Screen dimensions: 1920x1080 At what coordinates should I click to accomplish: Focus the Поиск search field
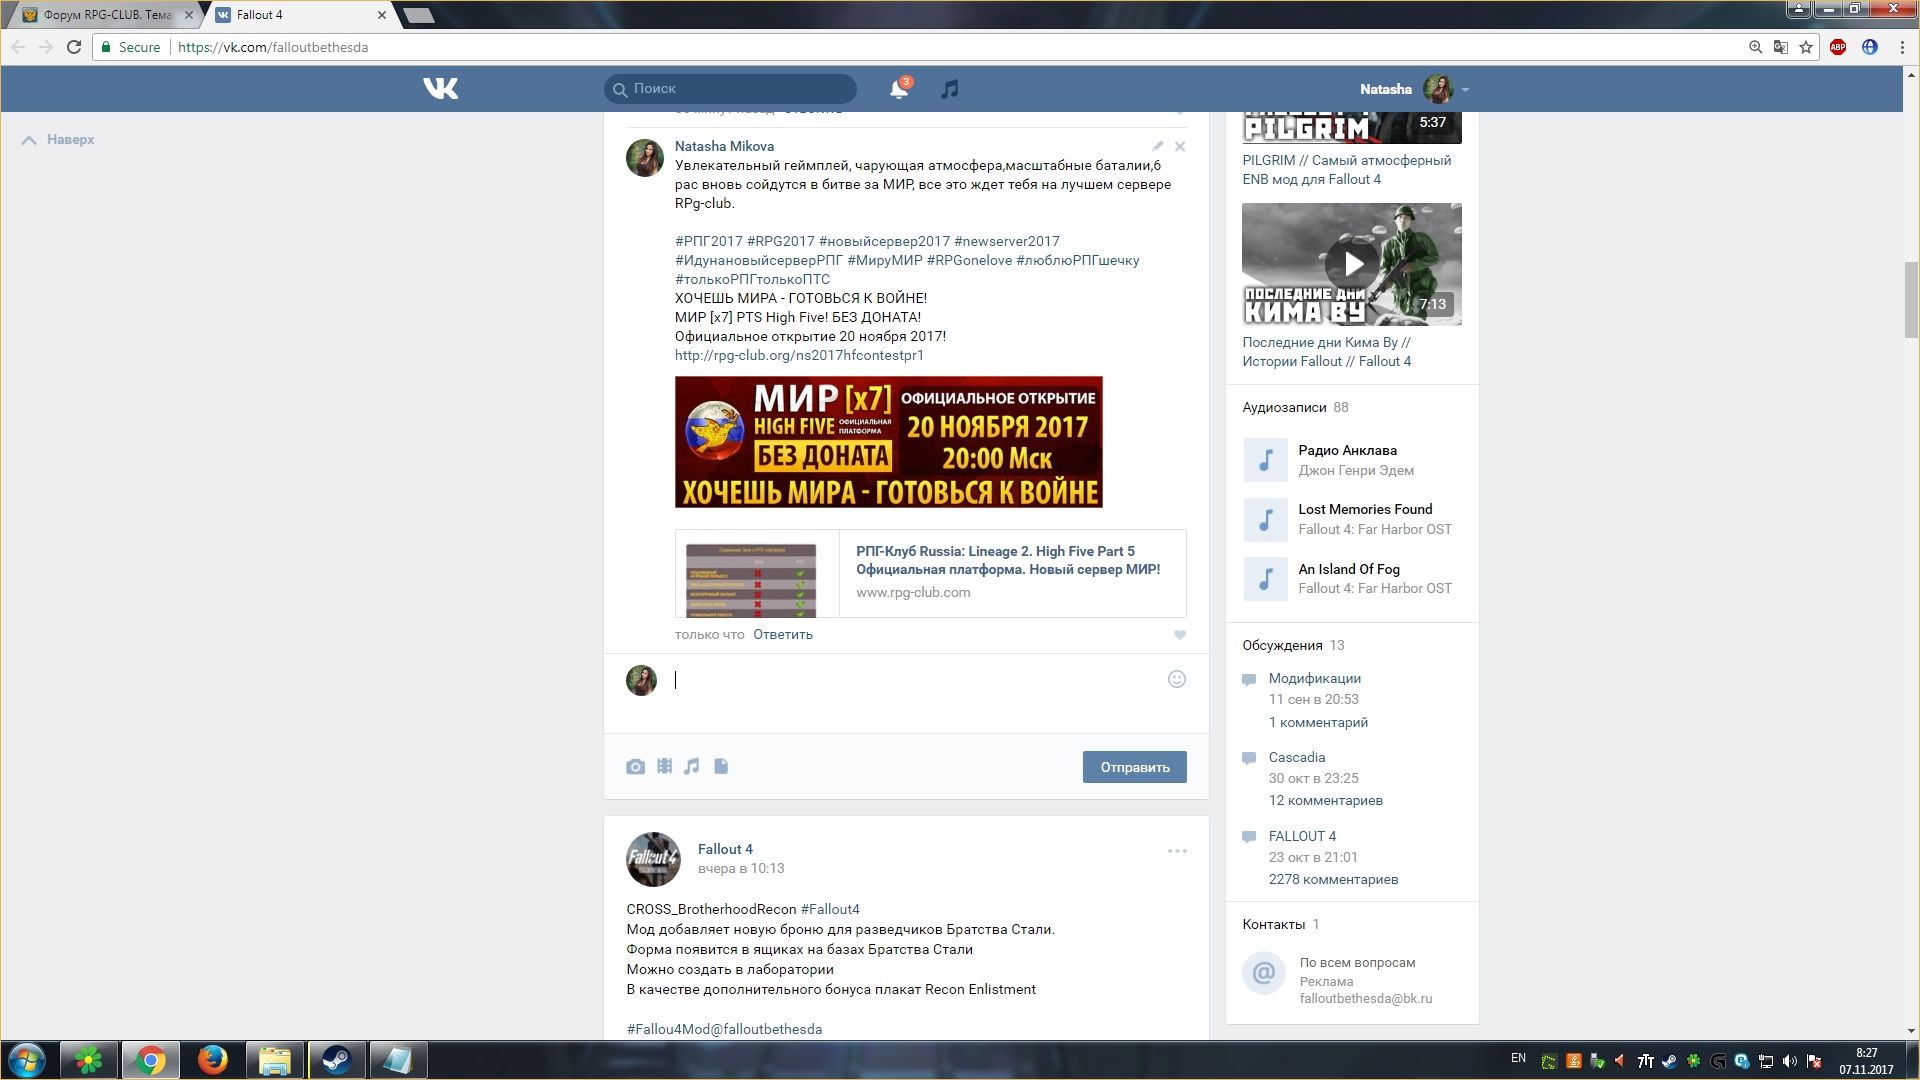coord(730,89)
